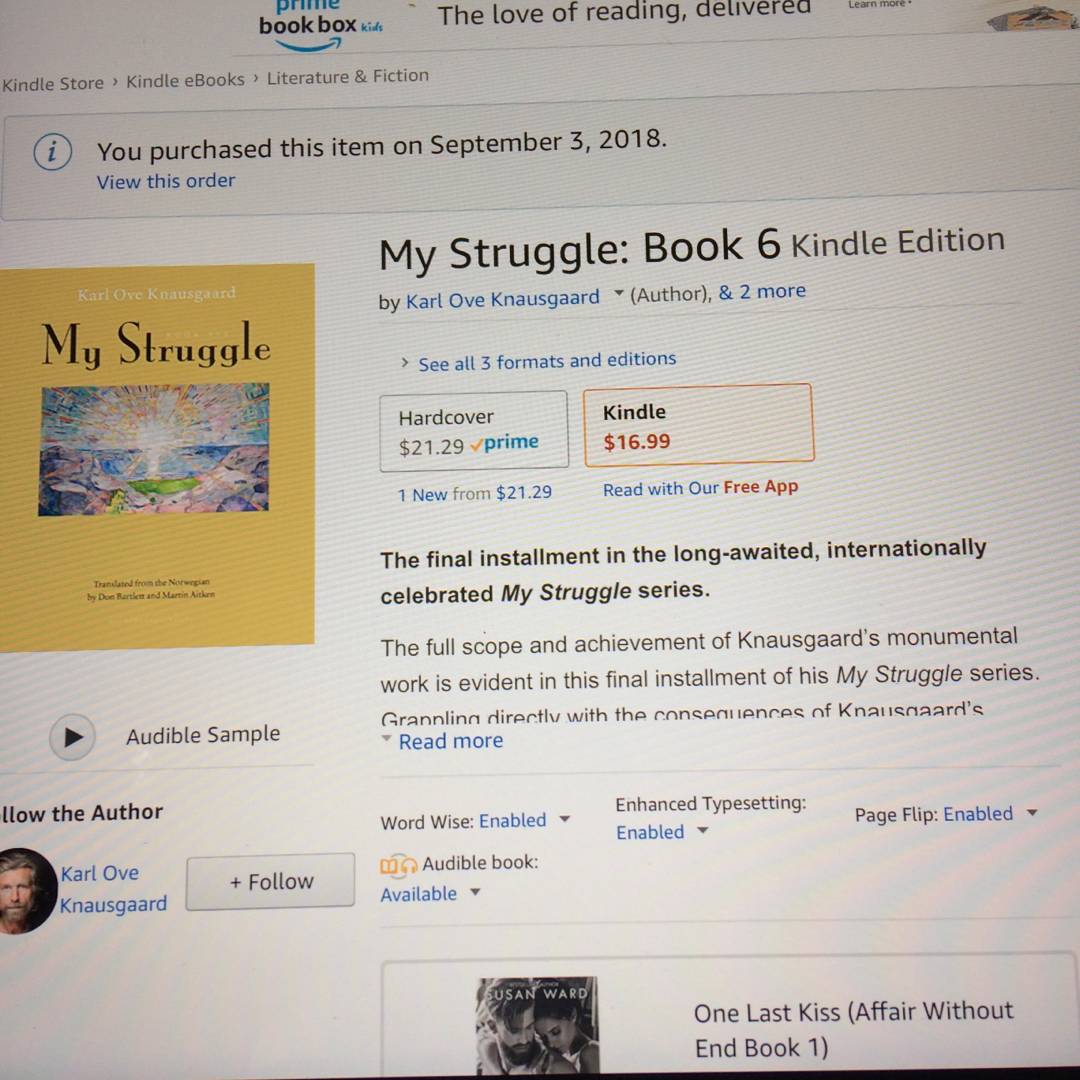Expand See all 3 formats and editions
This screenshot has height=1080, width=1080.
coord(538,361)
